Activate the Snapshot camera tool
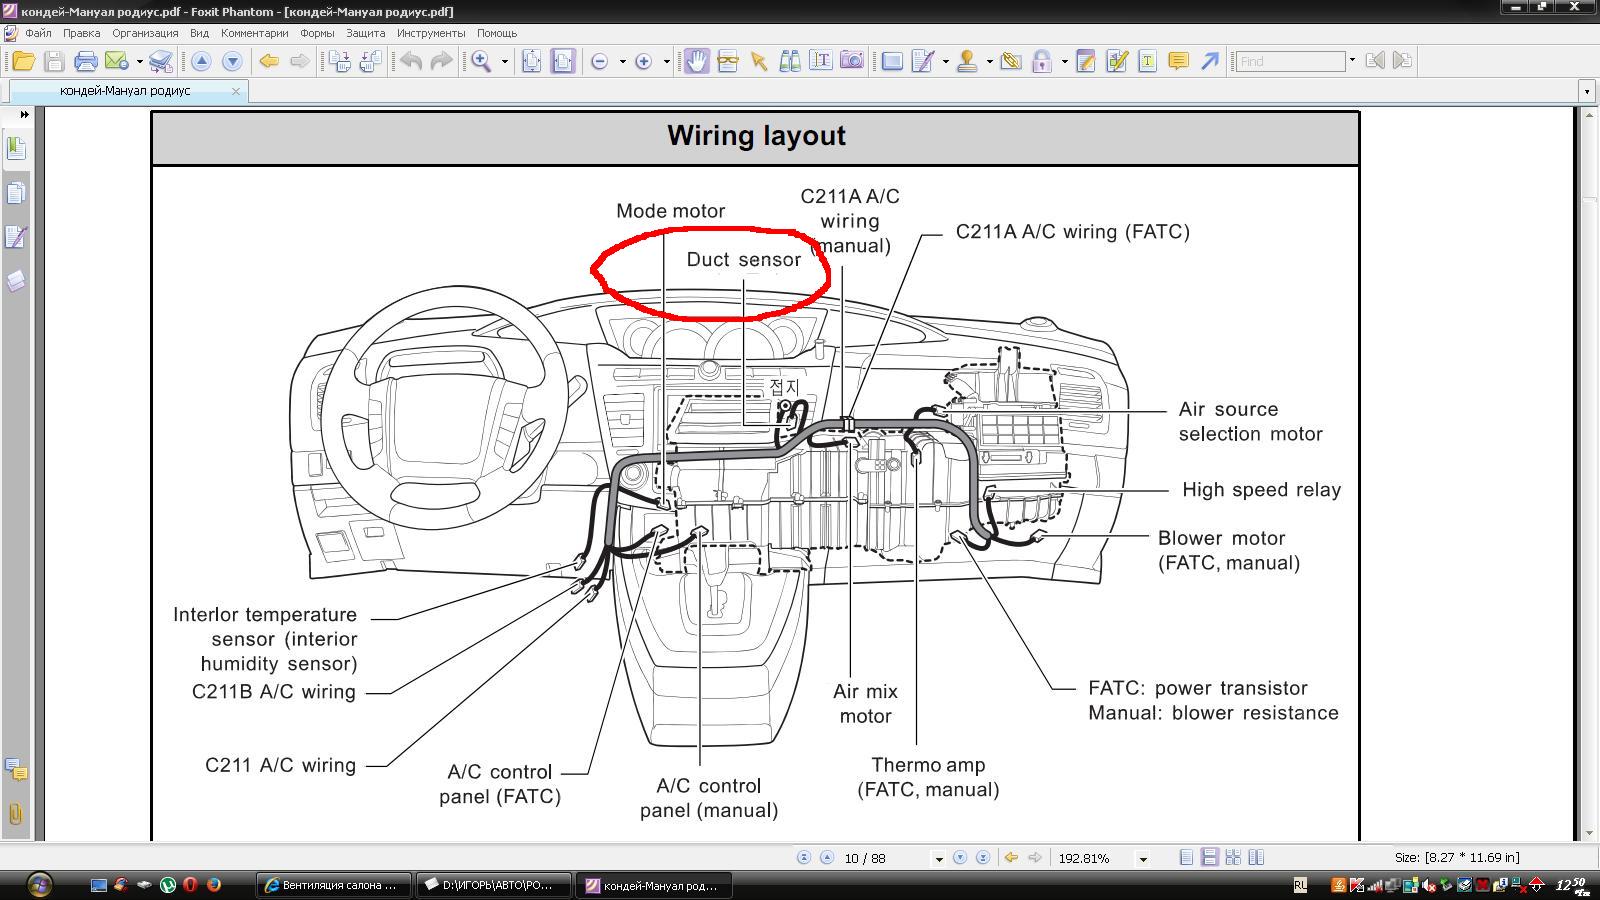The height and width of the screenshot is (900, 1600). click(851, 61)
